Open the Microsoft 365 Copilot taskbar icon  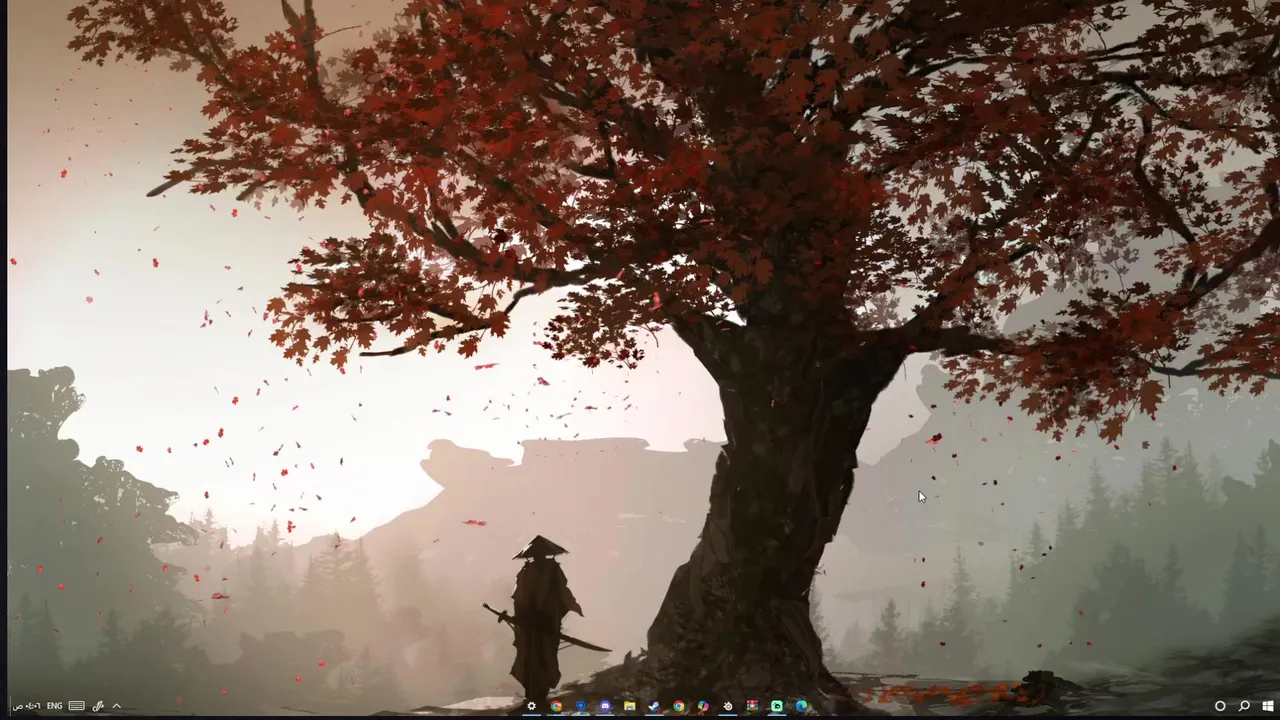pyautogui.click(x=703, y=706)
